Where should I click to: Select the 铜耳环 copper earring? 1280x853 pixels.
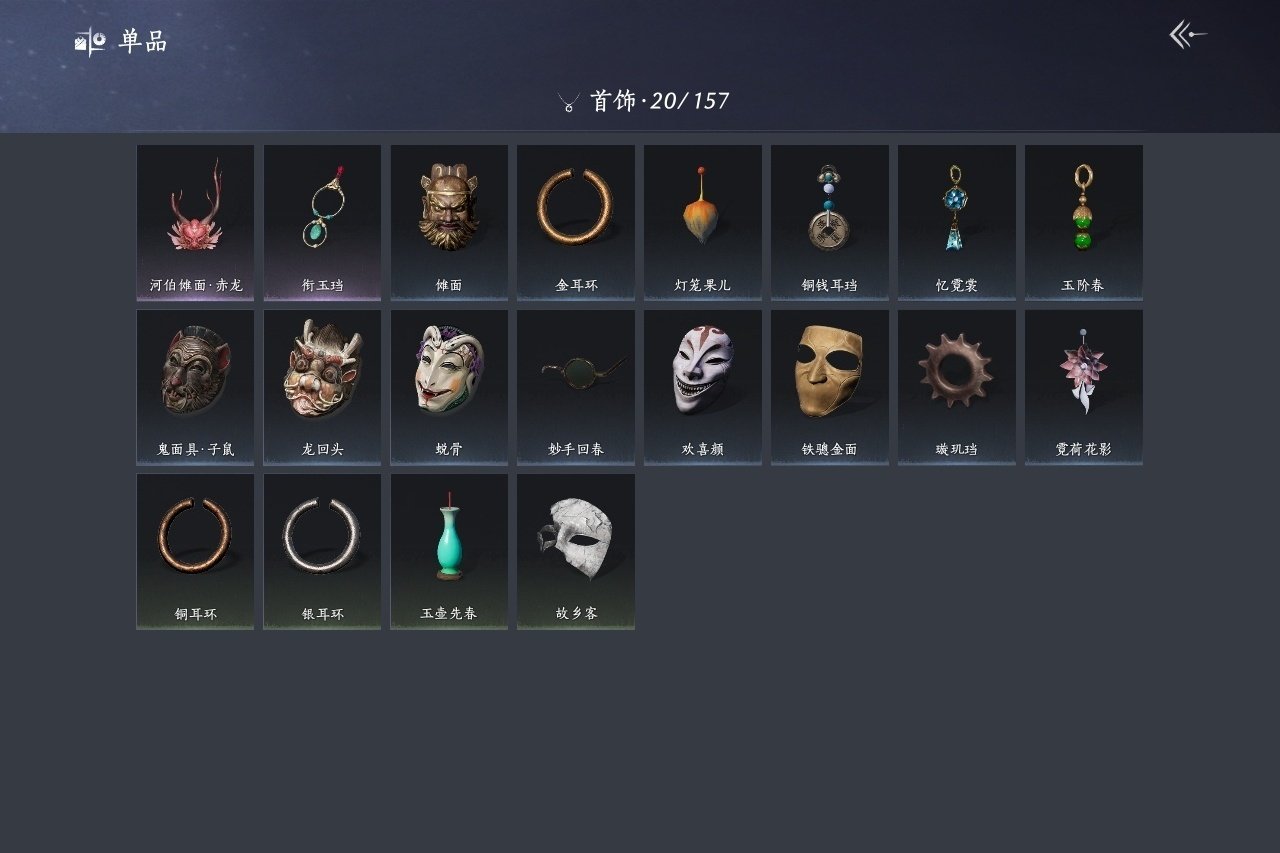point(195,551)
